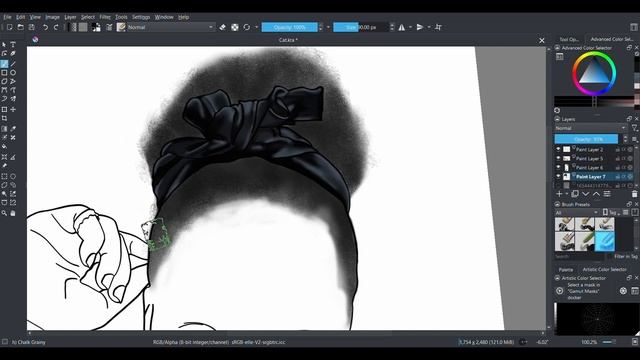
Task: Toggle vertical mirror tool
Action: coord(420,27)
